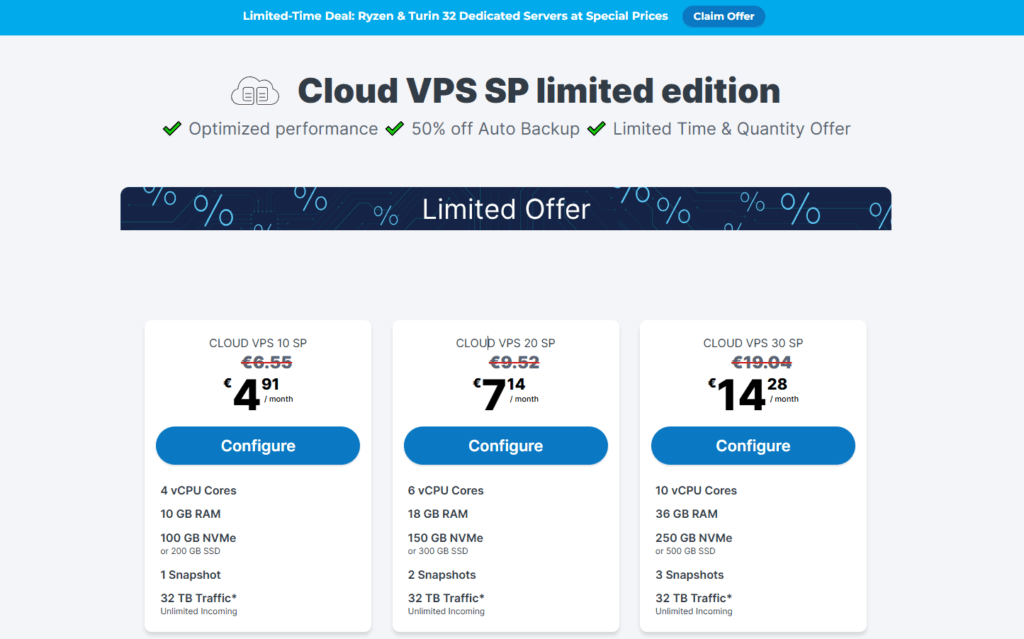
Task: Click the Ryzen & Turin dedicated servers deal text
Action: pyautogui.click(x=455, y=16)
